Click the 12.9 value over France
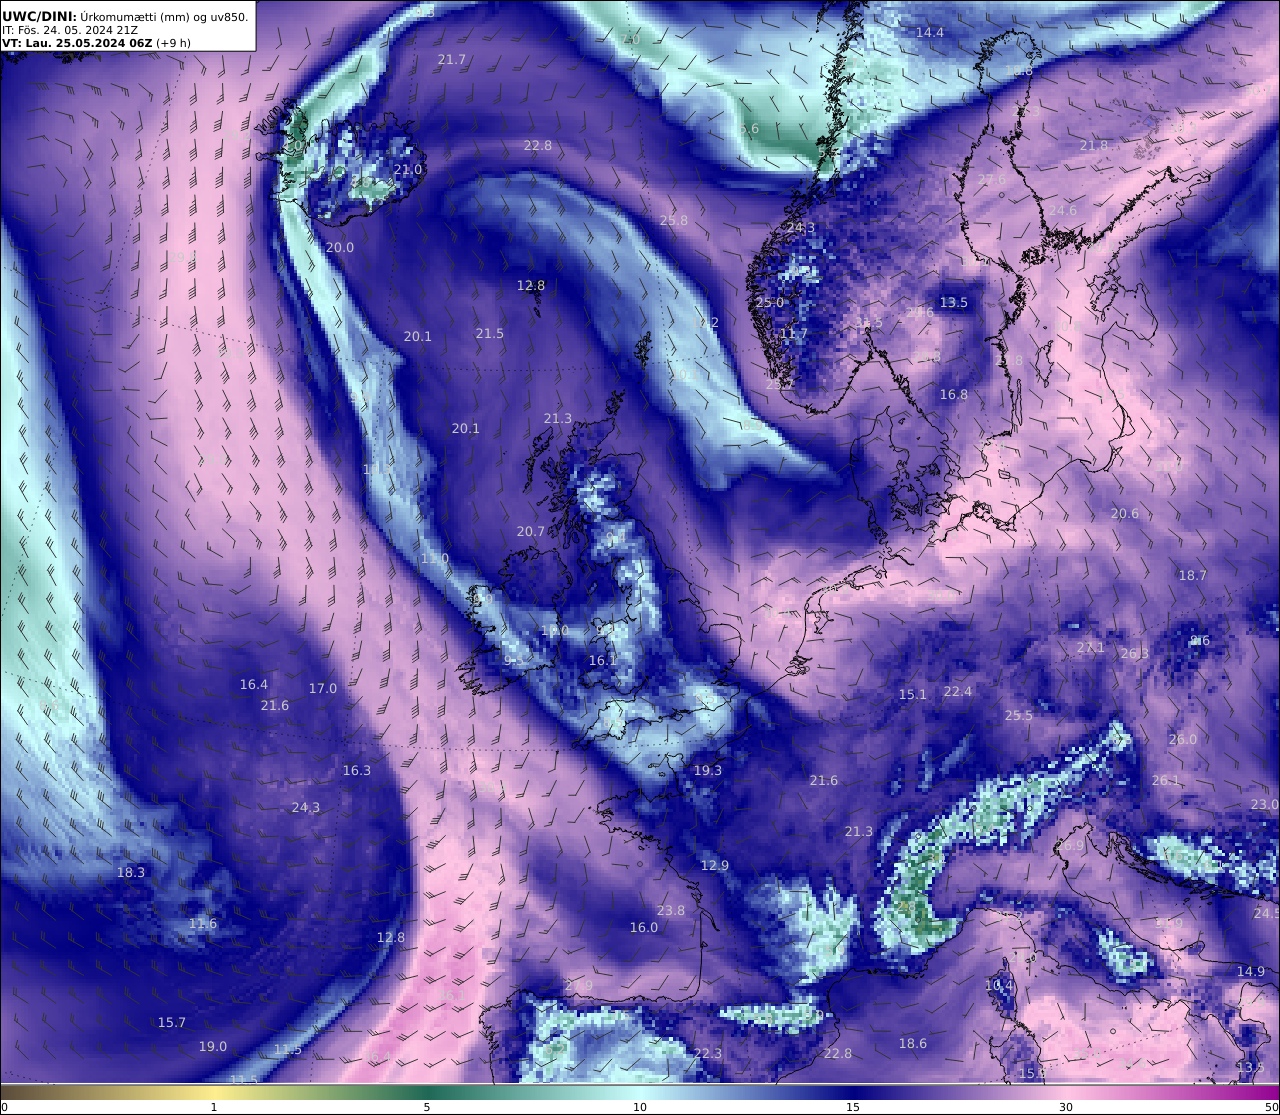This screenshot has width=1280, height=1115. (715, 865)
